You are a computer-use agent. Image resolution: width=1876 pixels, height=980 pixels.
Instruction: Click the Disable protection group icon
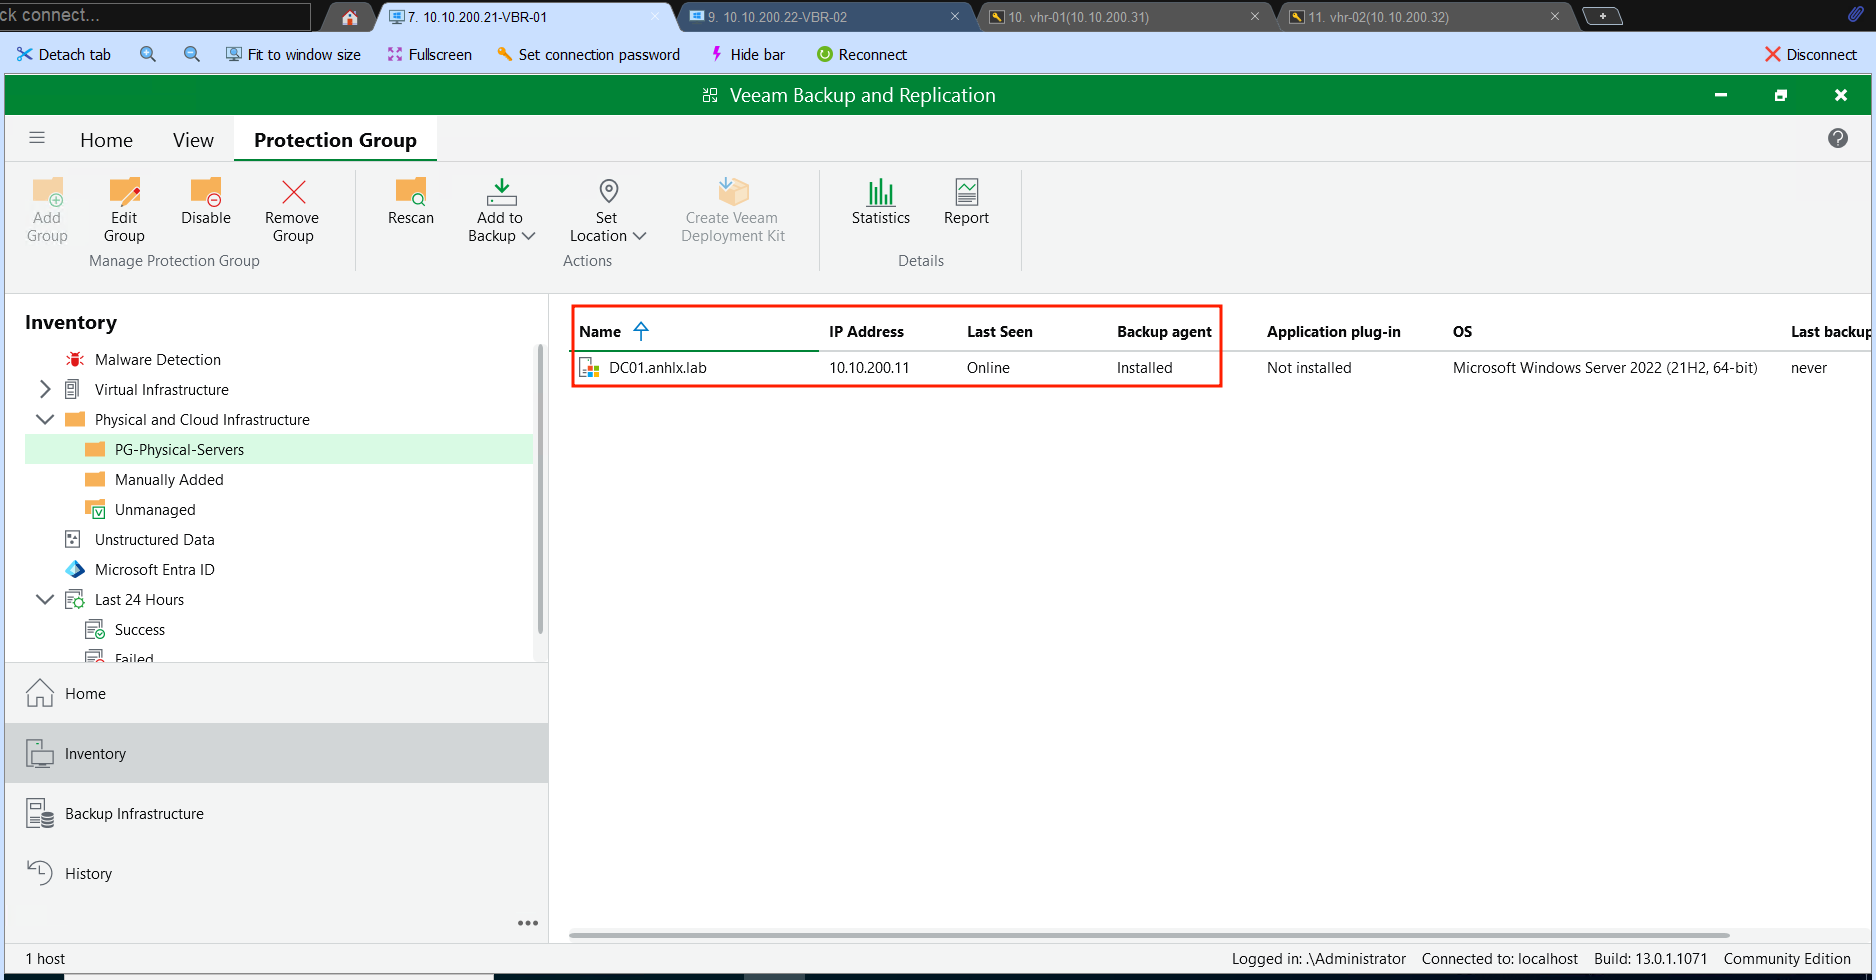pyautogui.click(x=206, y=191)
